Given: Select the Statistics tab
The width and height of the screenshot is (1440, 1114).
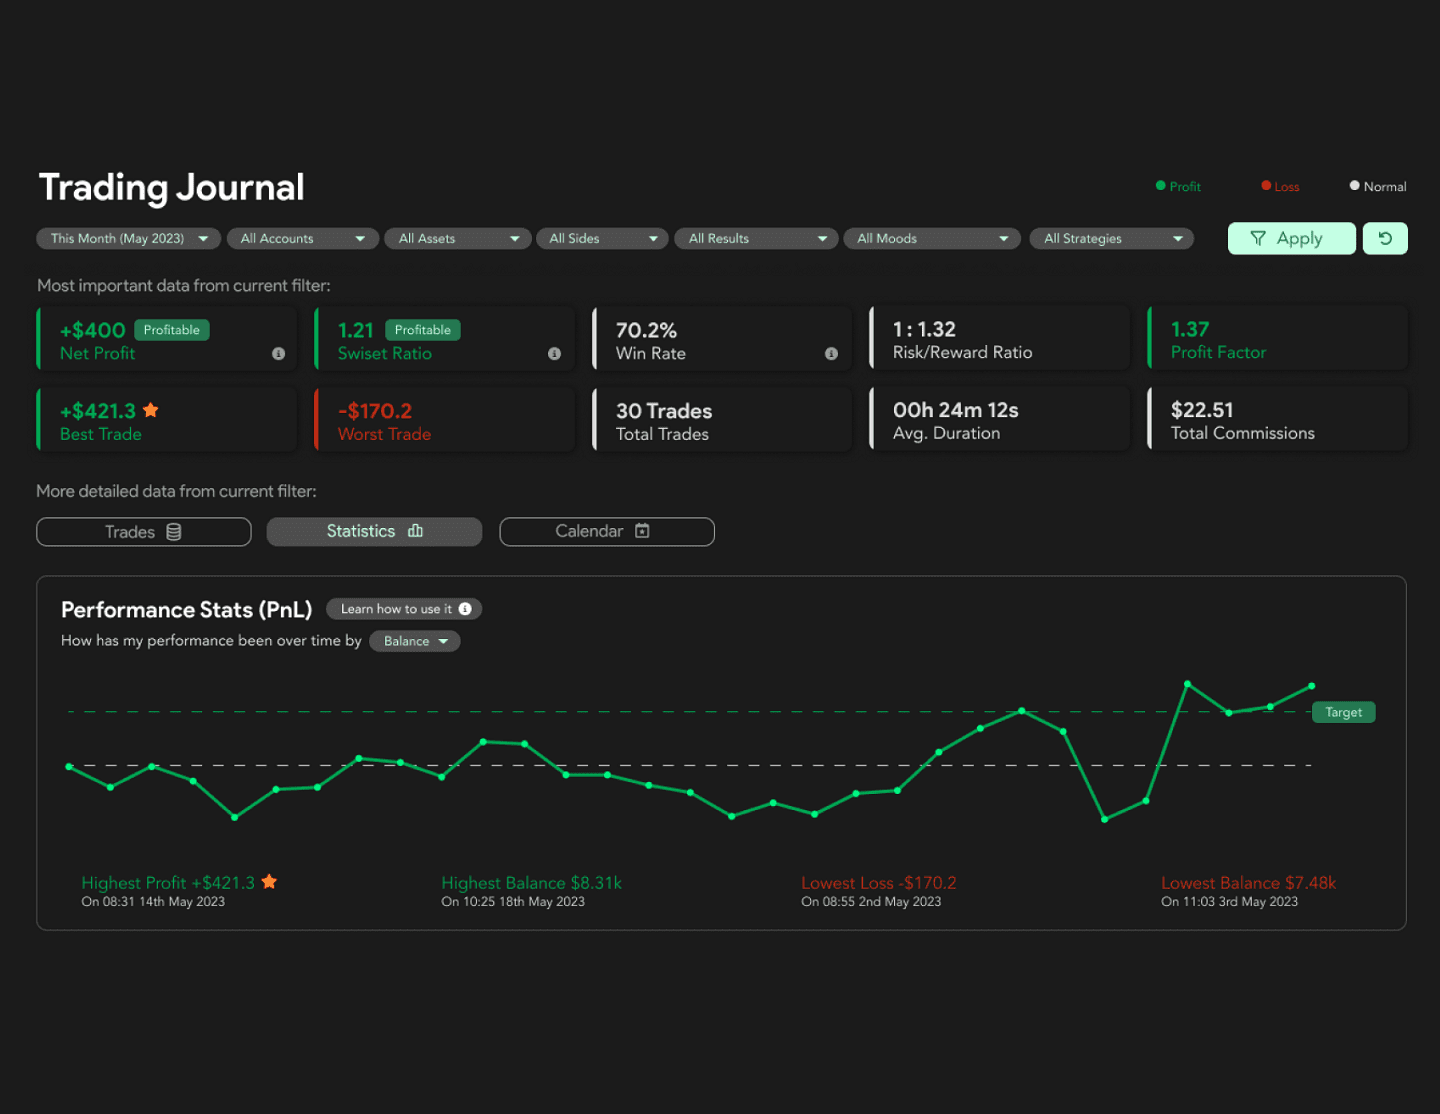Looking at the screenshot, I should 374,531.
